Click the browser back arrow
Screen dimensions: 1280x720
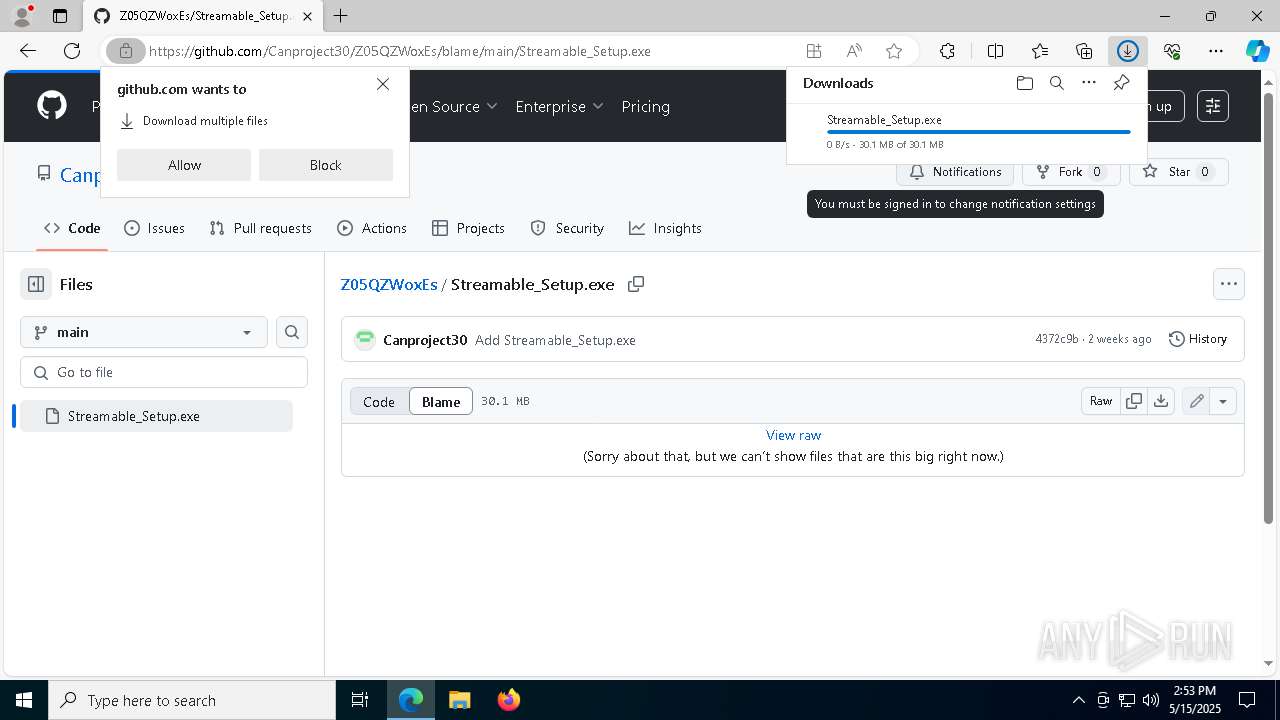click(28, 51)
